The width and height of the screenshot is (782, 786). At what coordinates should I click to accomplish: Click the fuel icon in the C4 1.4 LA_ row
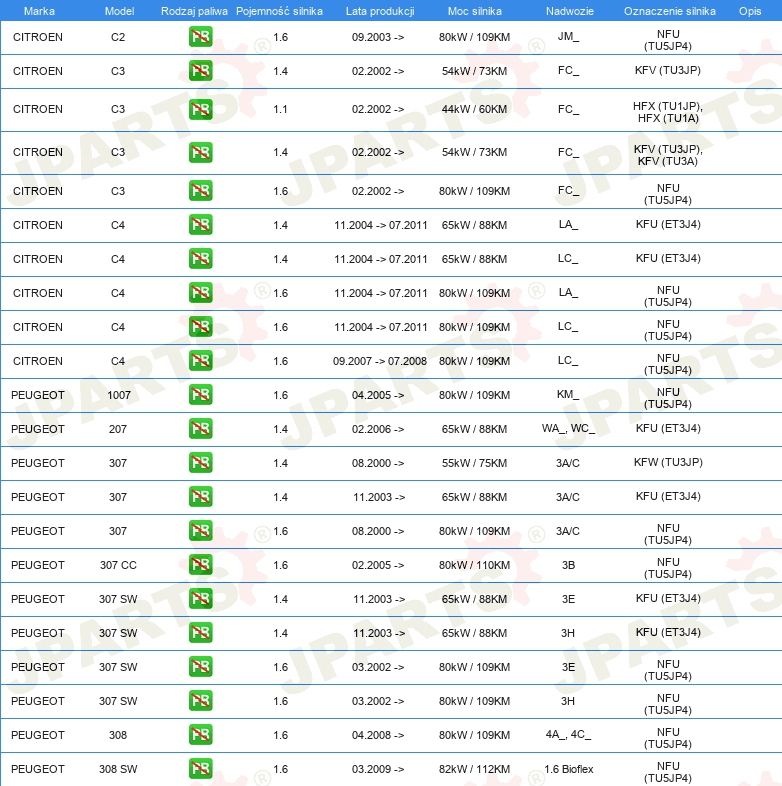point(201,225)
